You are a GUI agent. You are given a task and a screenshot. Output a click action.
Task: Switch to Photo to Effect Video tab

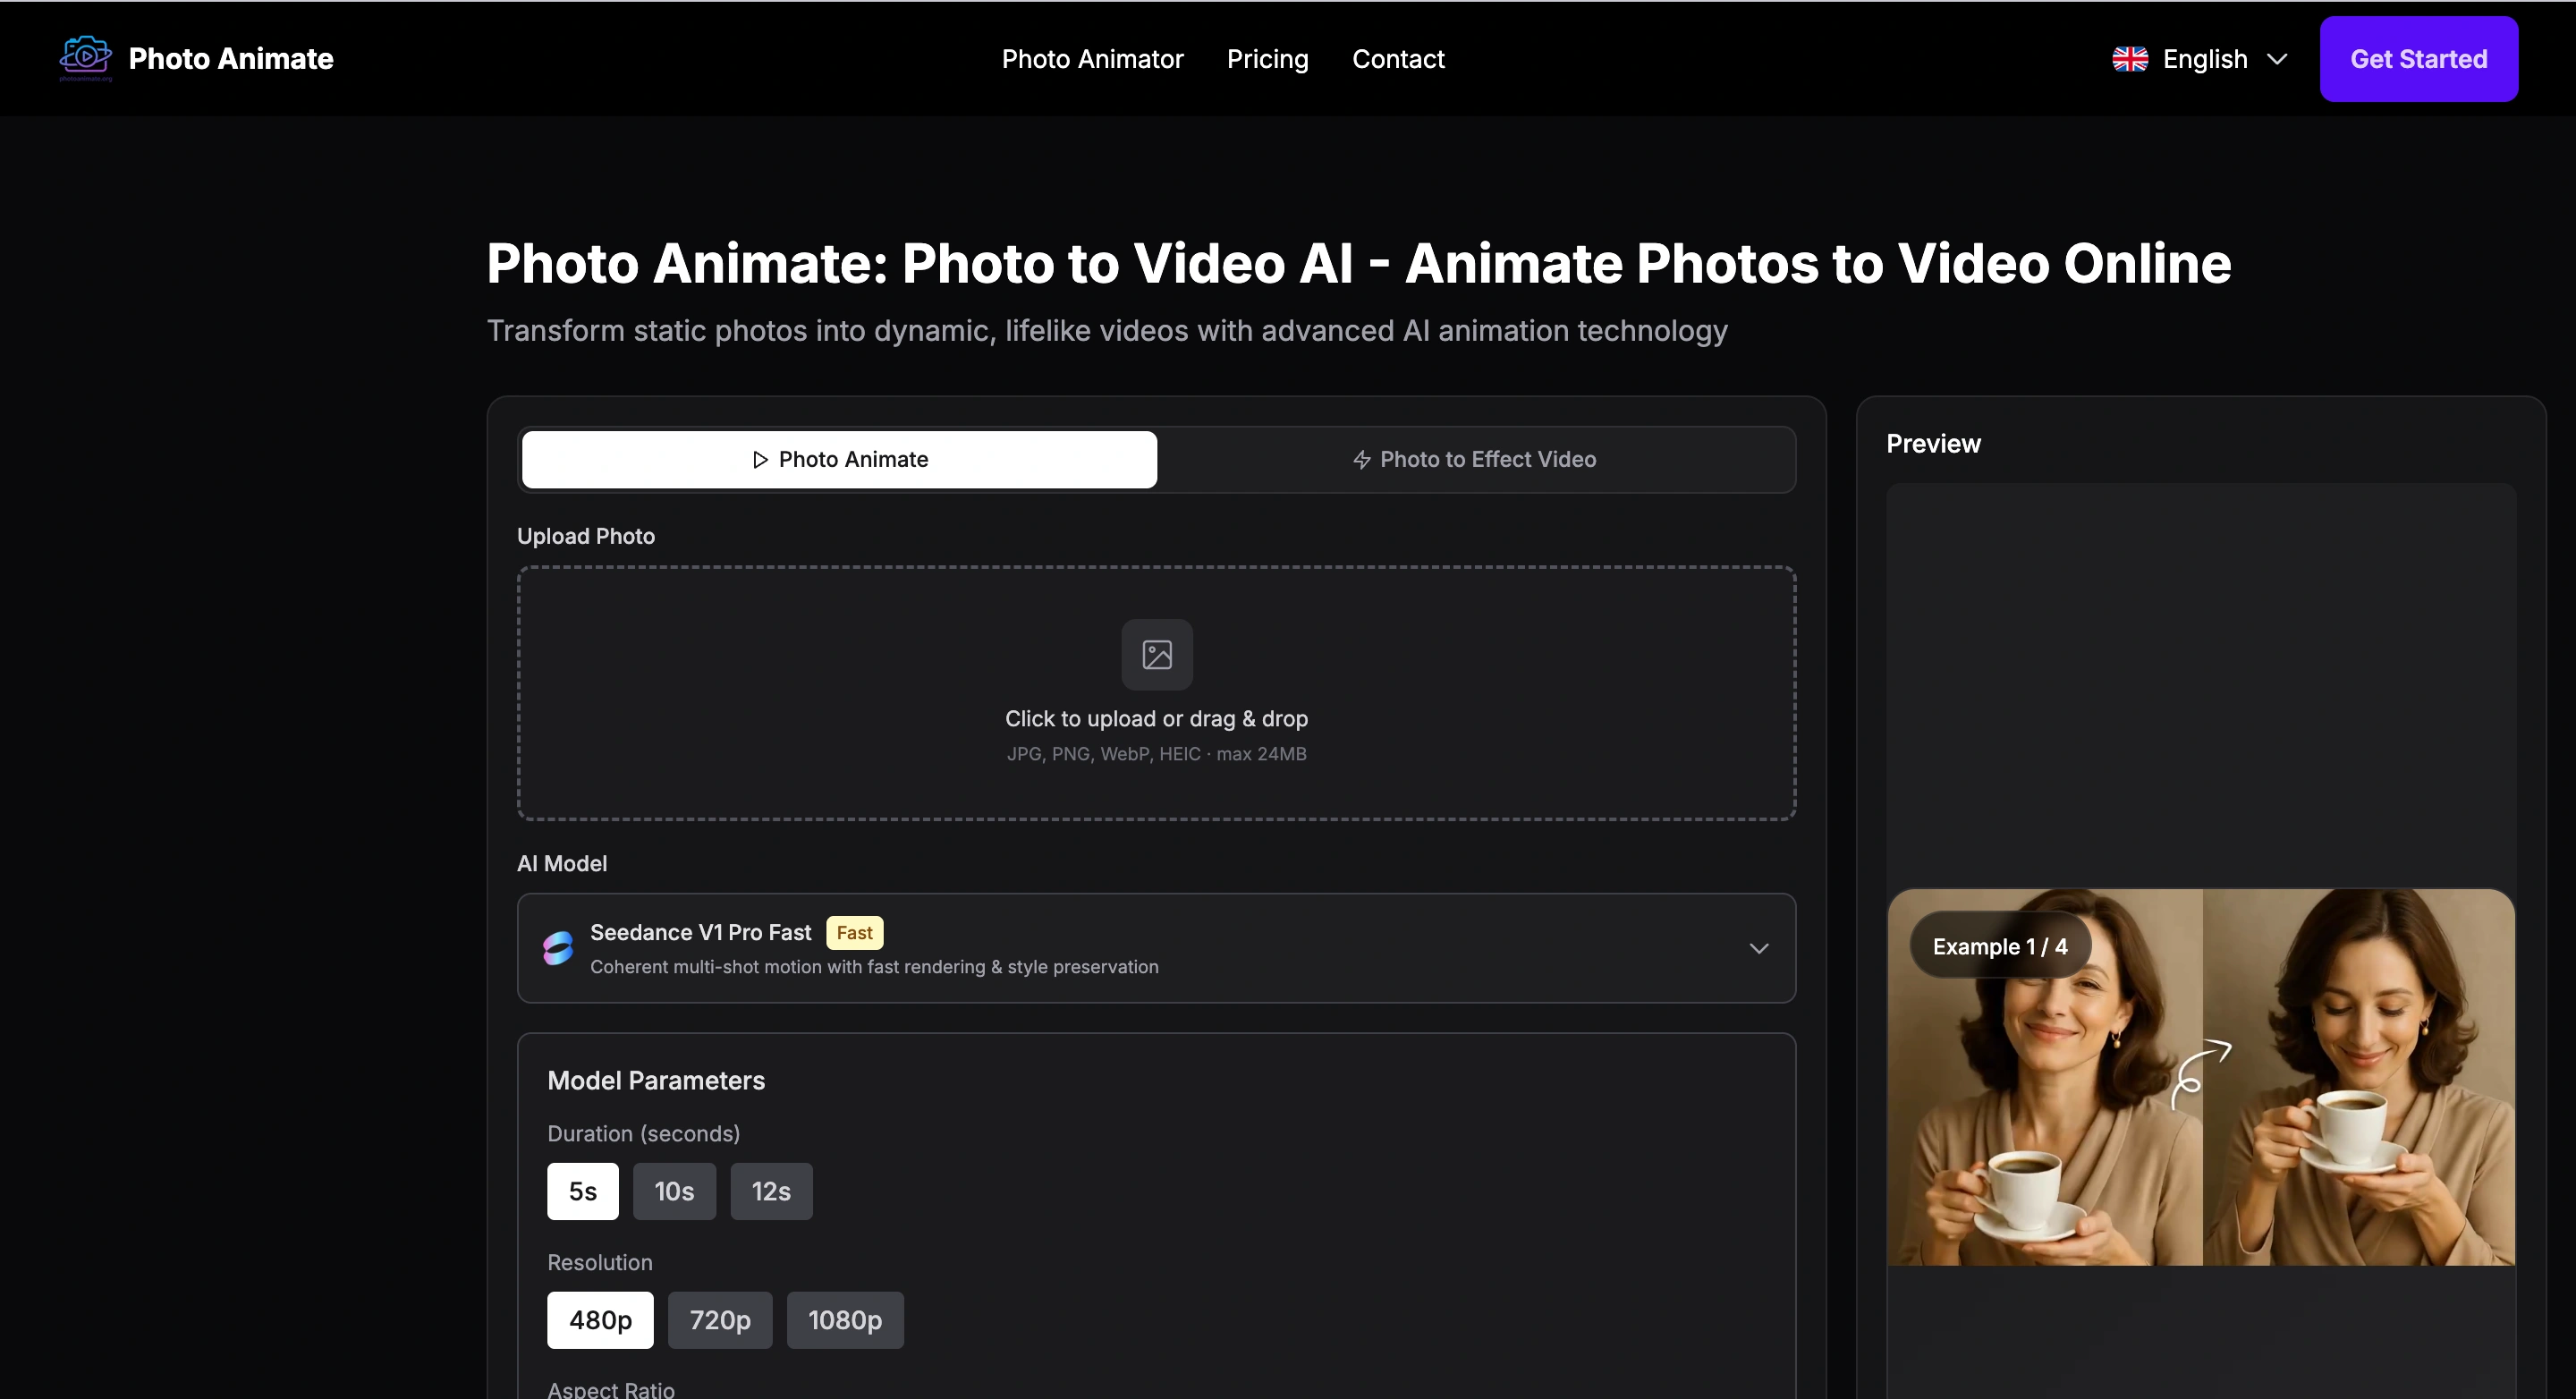coord(1475,459)
